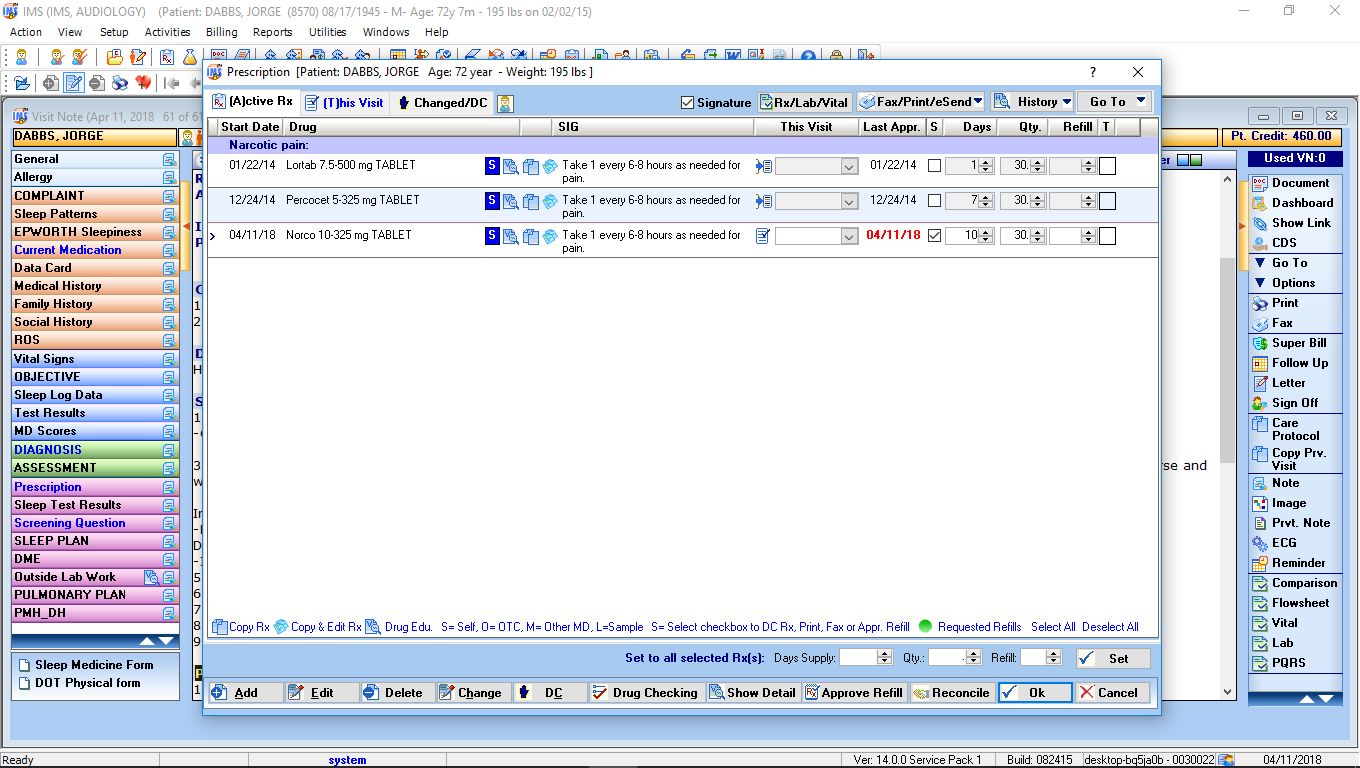Click the Add button

[x=246, y=693]
